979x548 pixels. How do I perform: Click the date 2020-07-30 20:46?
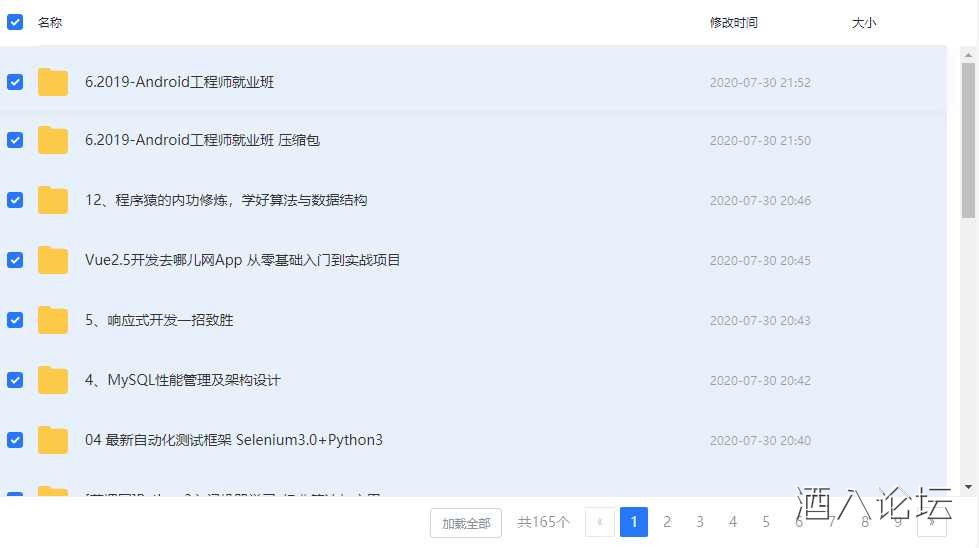click(x=760, y=200)
